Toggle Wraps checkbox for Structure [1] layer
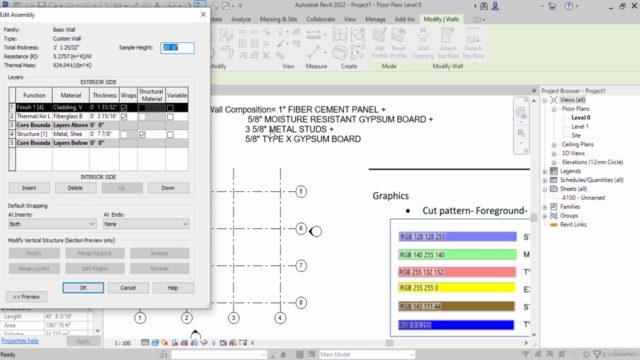Viewport: 640px width, 360px height. tap(124, 134)
